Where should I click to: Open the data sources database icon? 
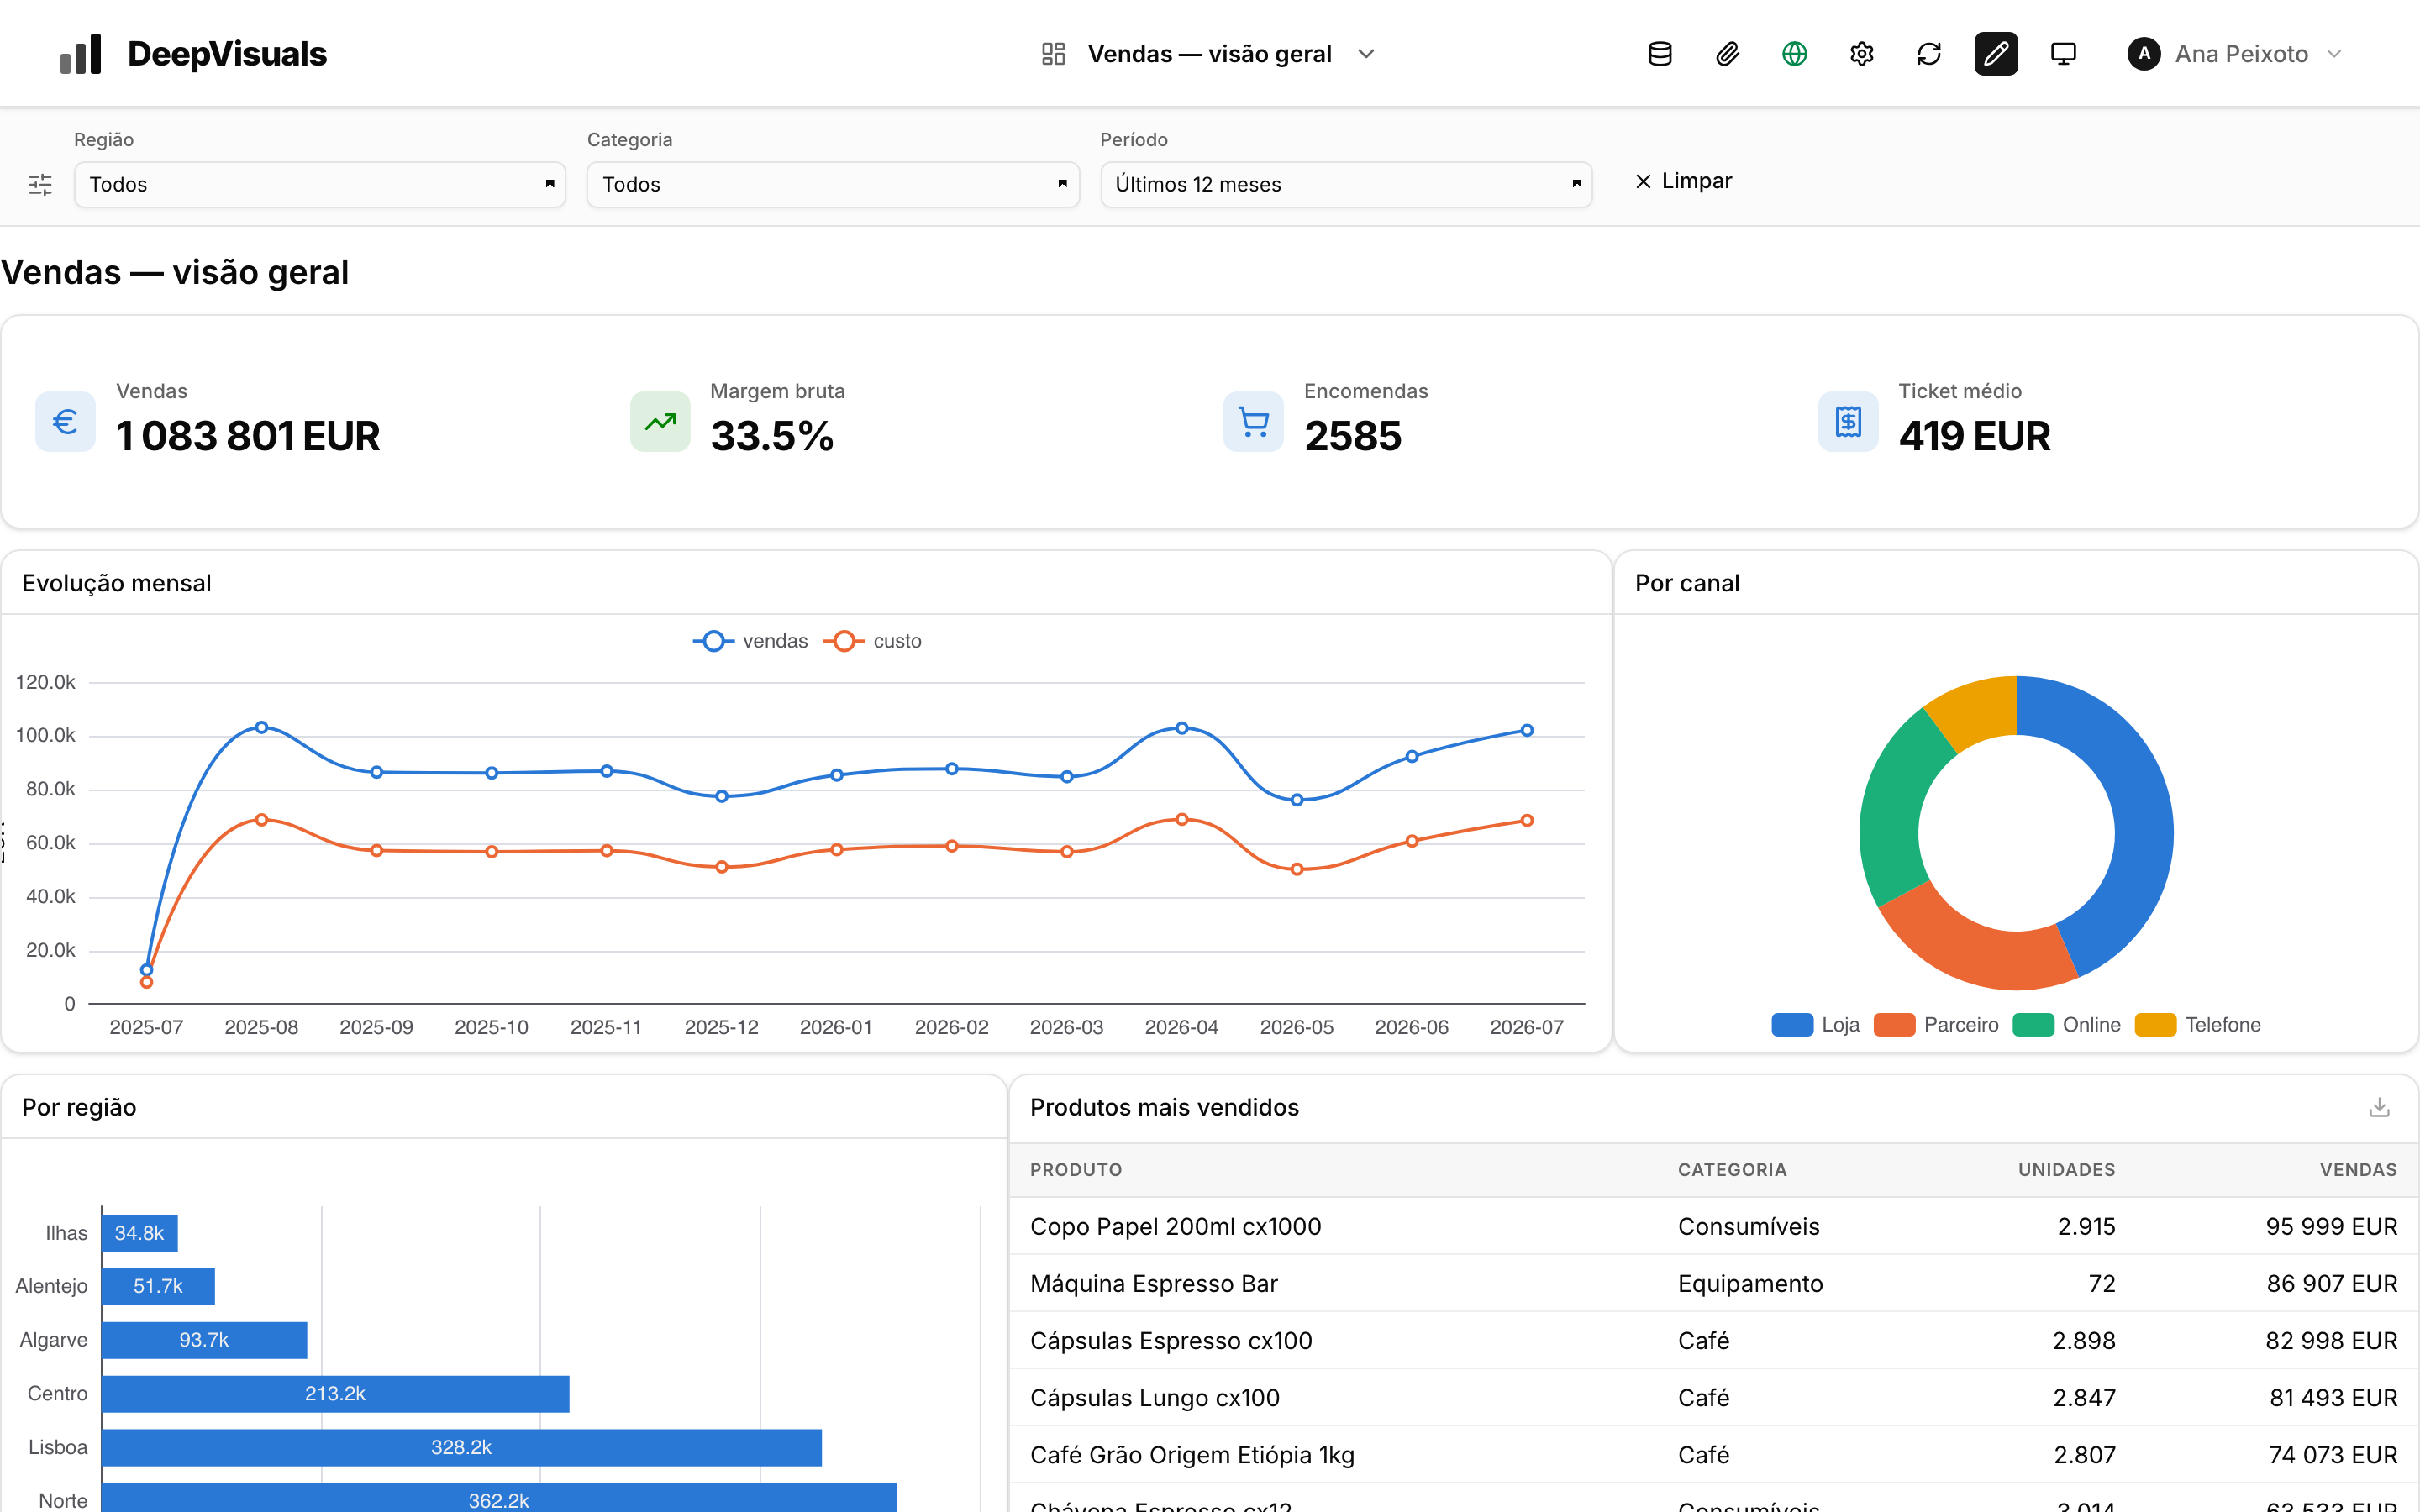tap(1660, 54)
